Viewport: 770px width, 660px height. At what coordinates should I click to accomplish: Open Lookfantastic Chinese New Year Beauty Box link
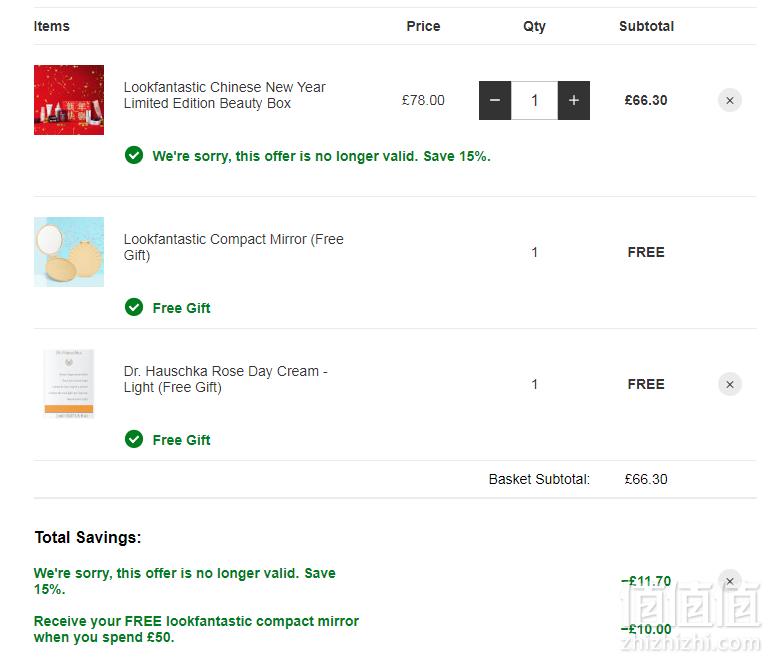tap(224, 95)
